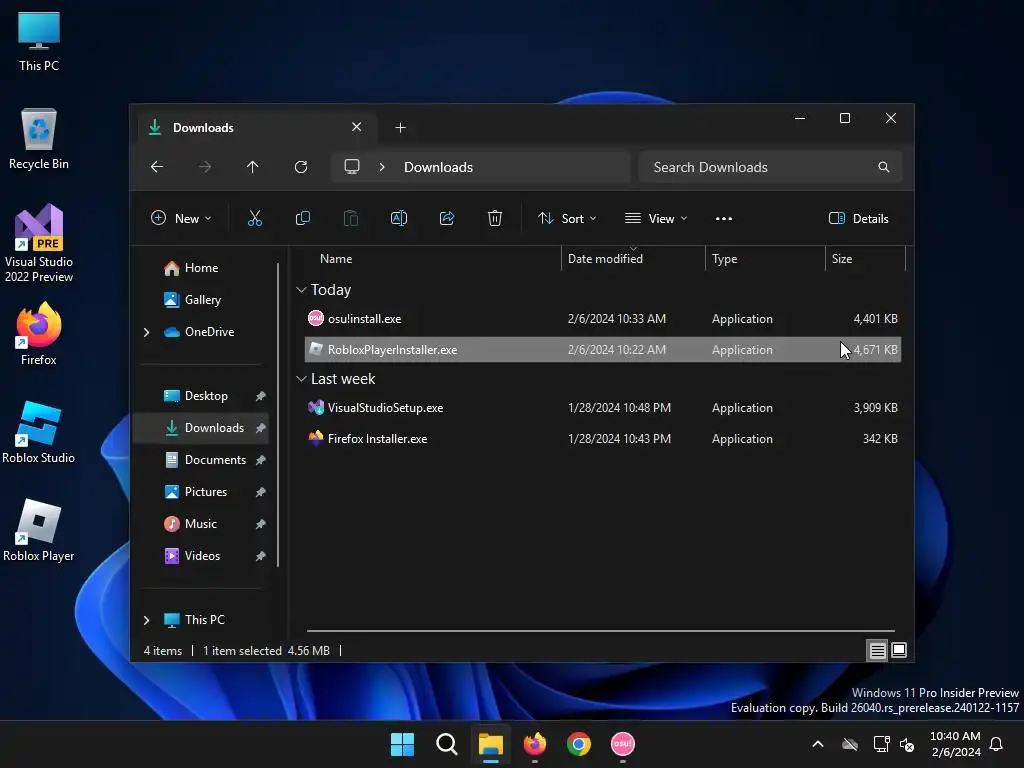The height and width of the screenshot is (768, 1024).
Task: Open the Windows Start button
Action: coord(402,744)
